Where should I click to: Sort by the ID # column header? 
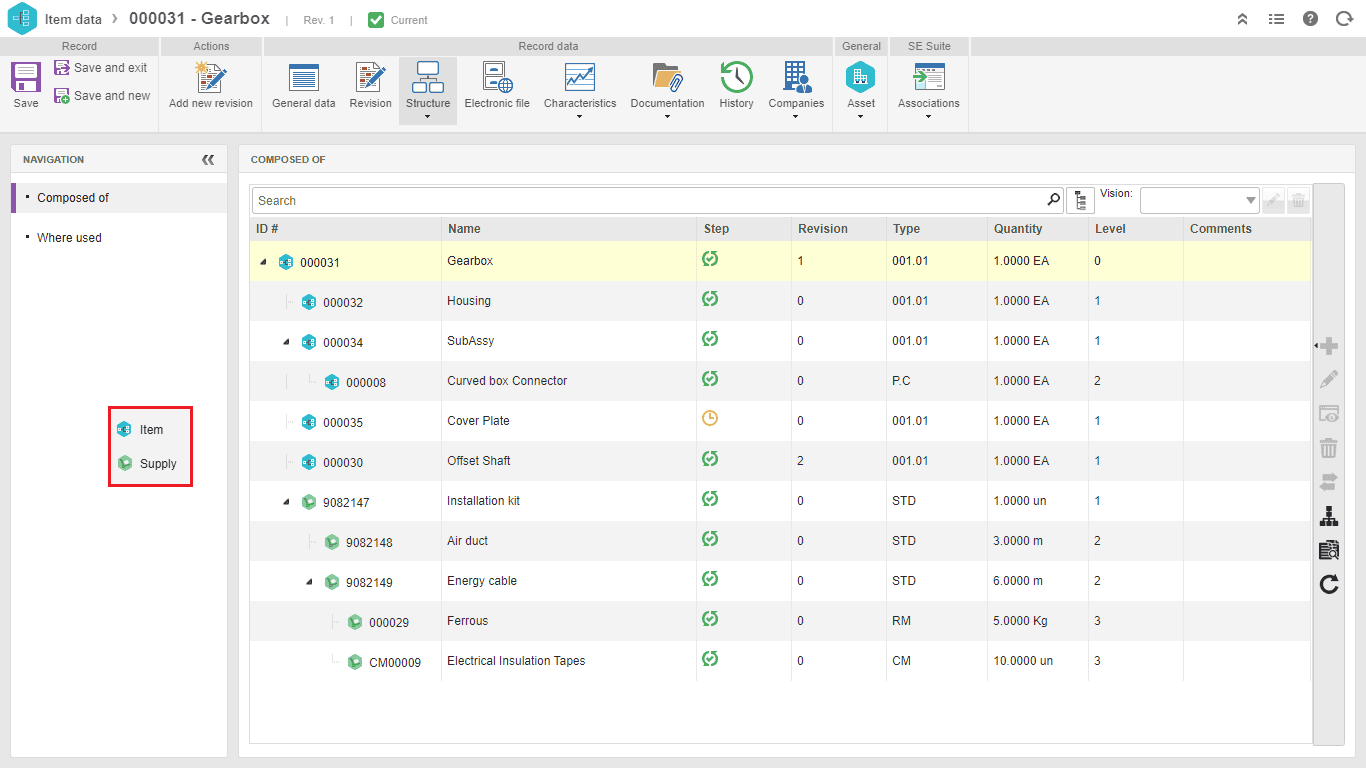(x=345, y=229)
